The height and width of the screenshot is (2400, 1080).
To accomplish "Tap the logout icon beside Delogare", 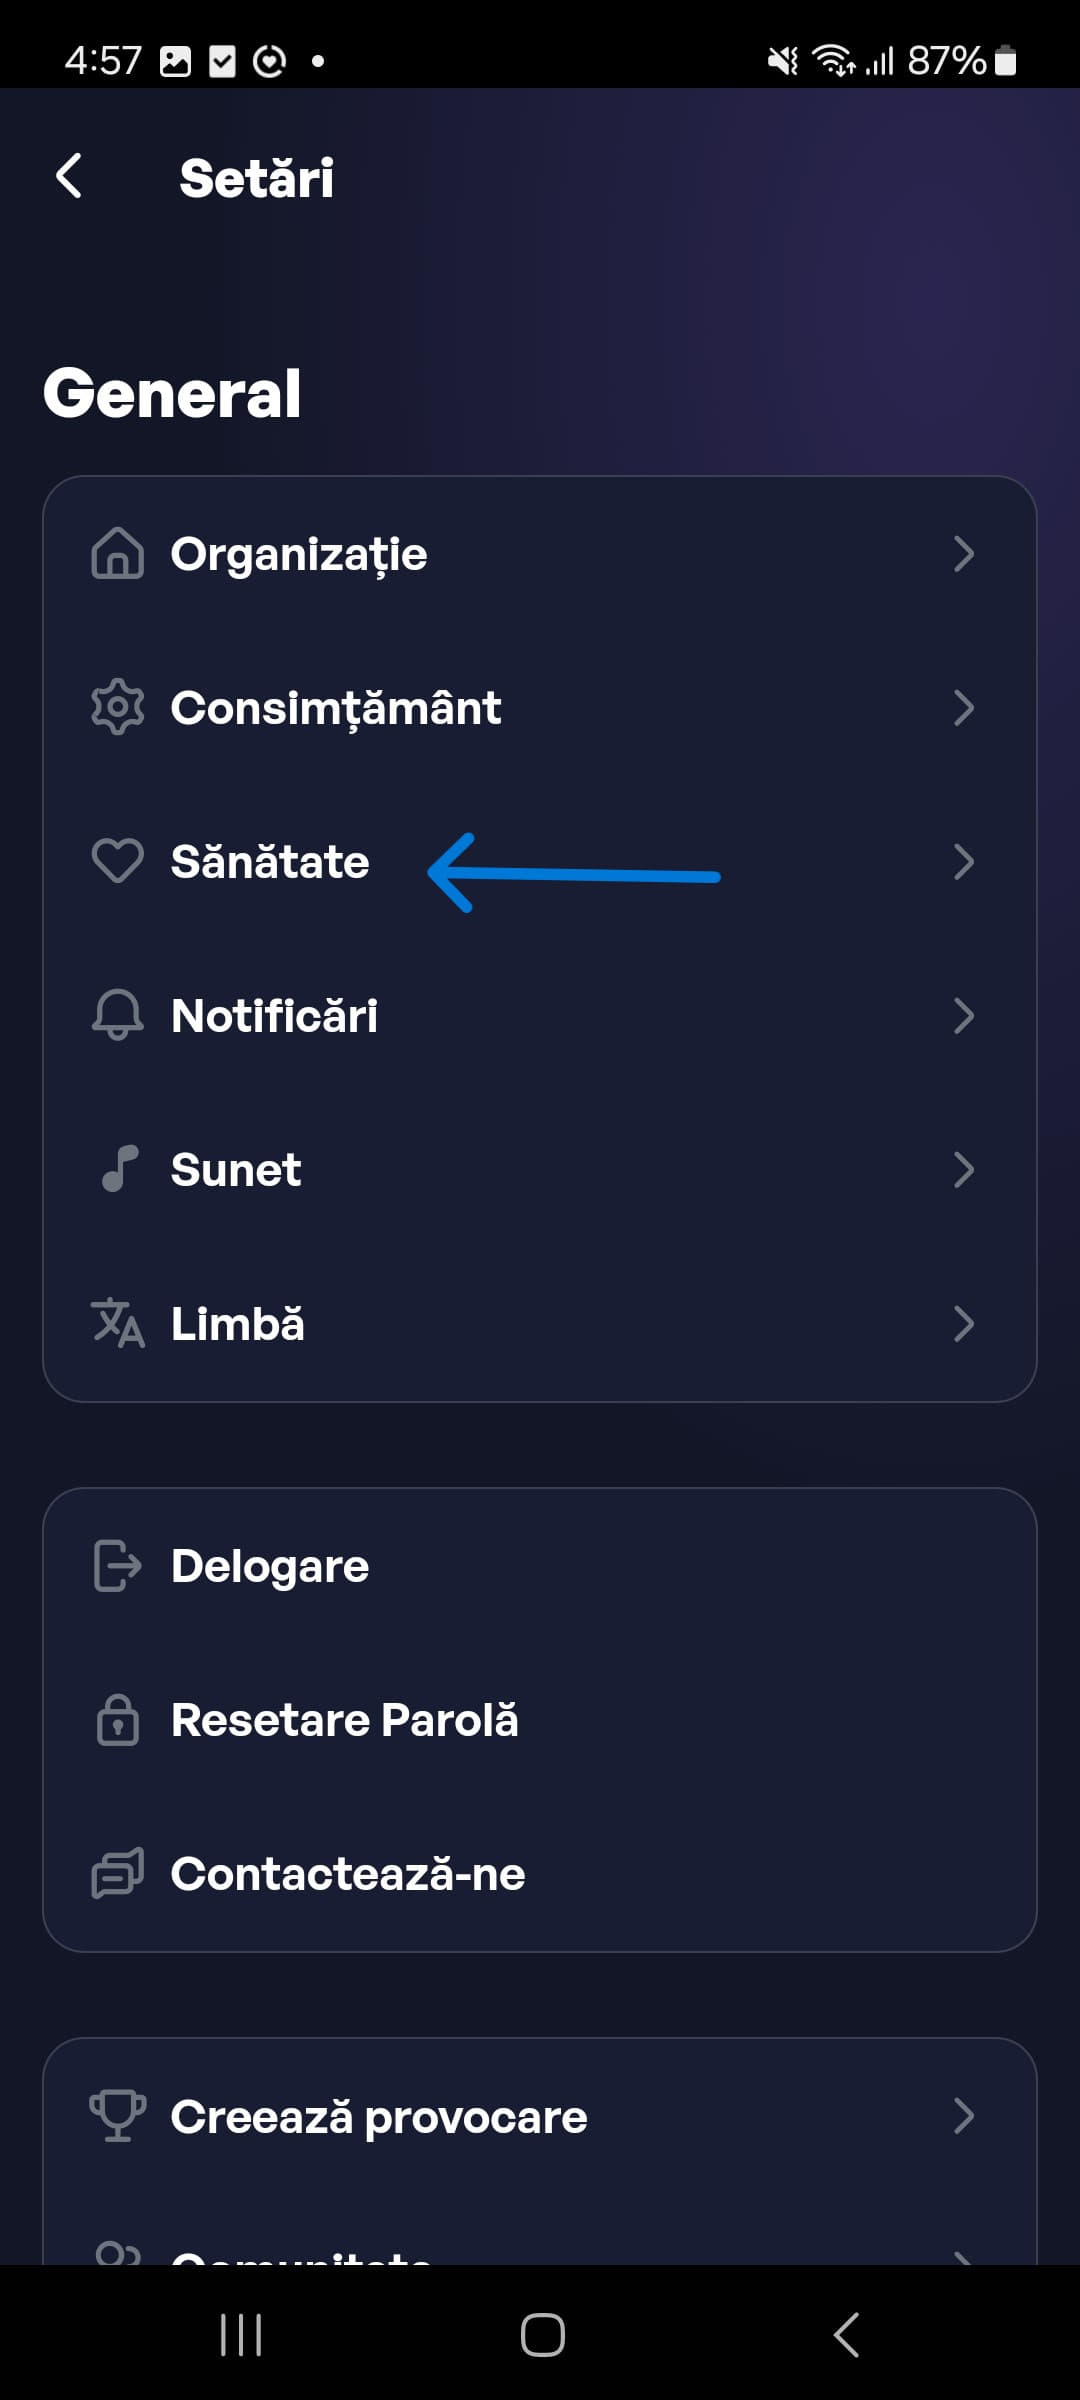I will 118,1566.
